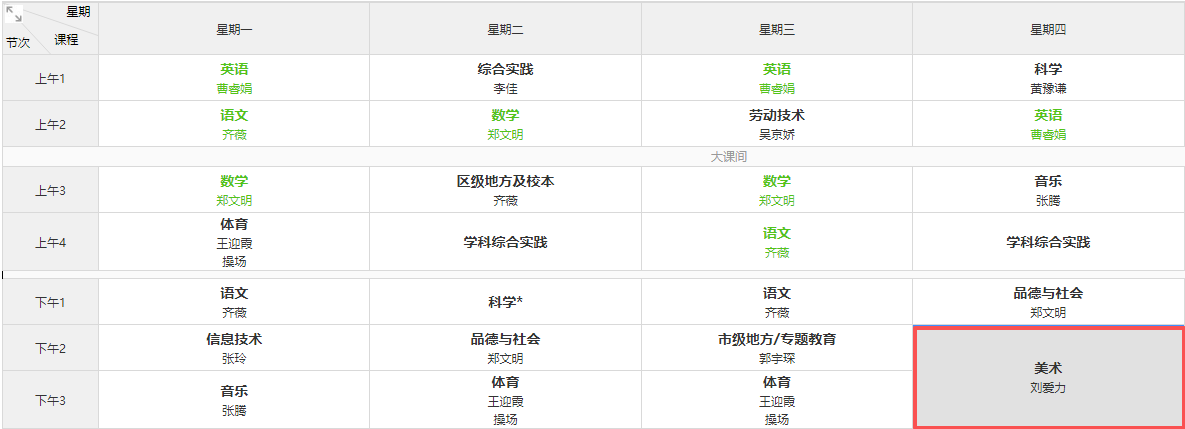The width and height of the screenshot is (1185, 429).
Task: Click the expand icon in the top-left corner
Action: click(14, 13)
